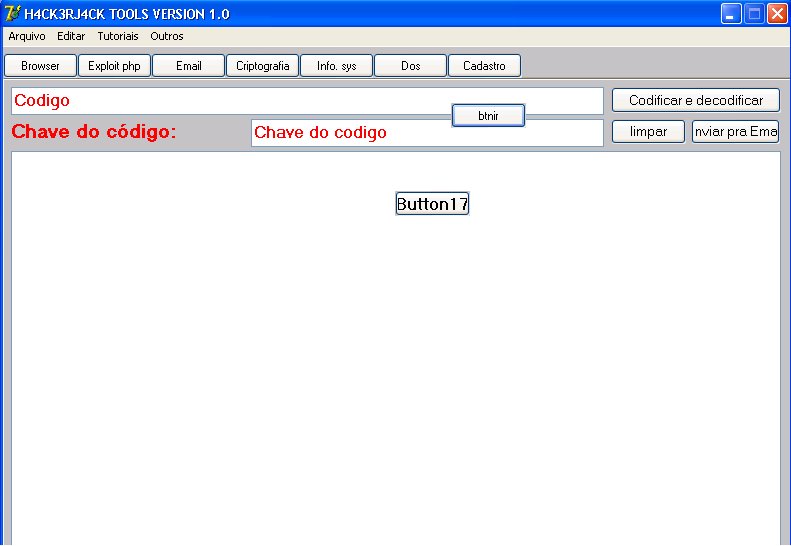Focus the Codigo input field
Screen dimensions: 791x546
pyautogui.click(x=307, y=101)
